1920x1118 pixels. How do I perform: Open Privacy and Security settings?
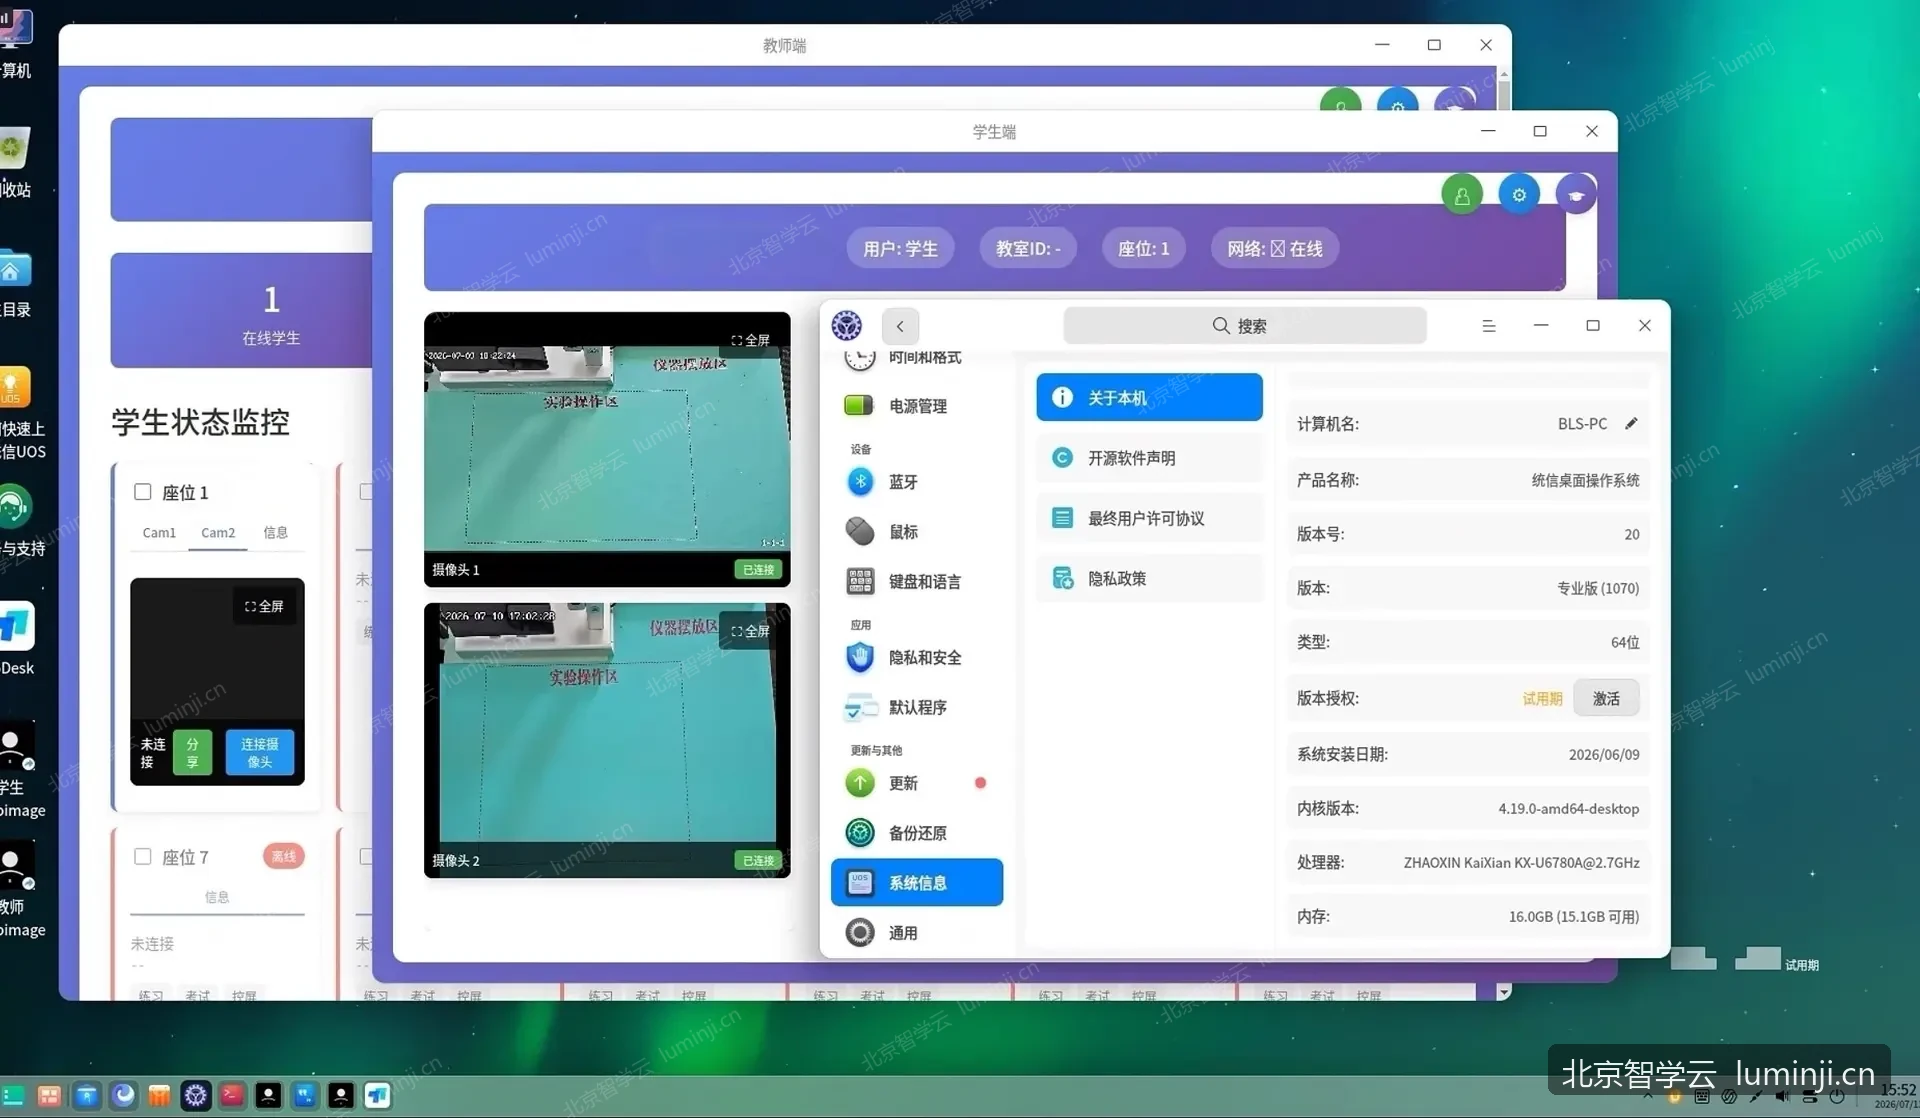pyautogui.click(x=917, y=658)
